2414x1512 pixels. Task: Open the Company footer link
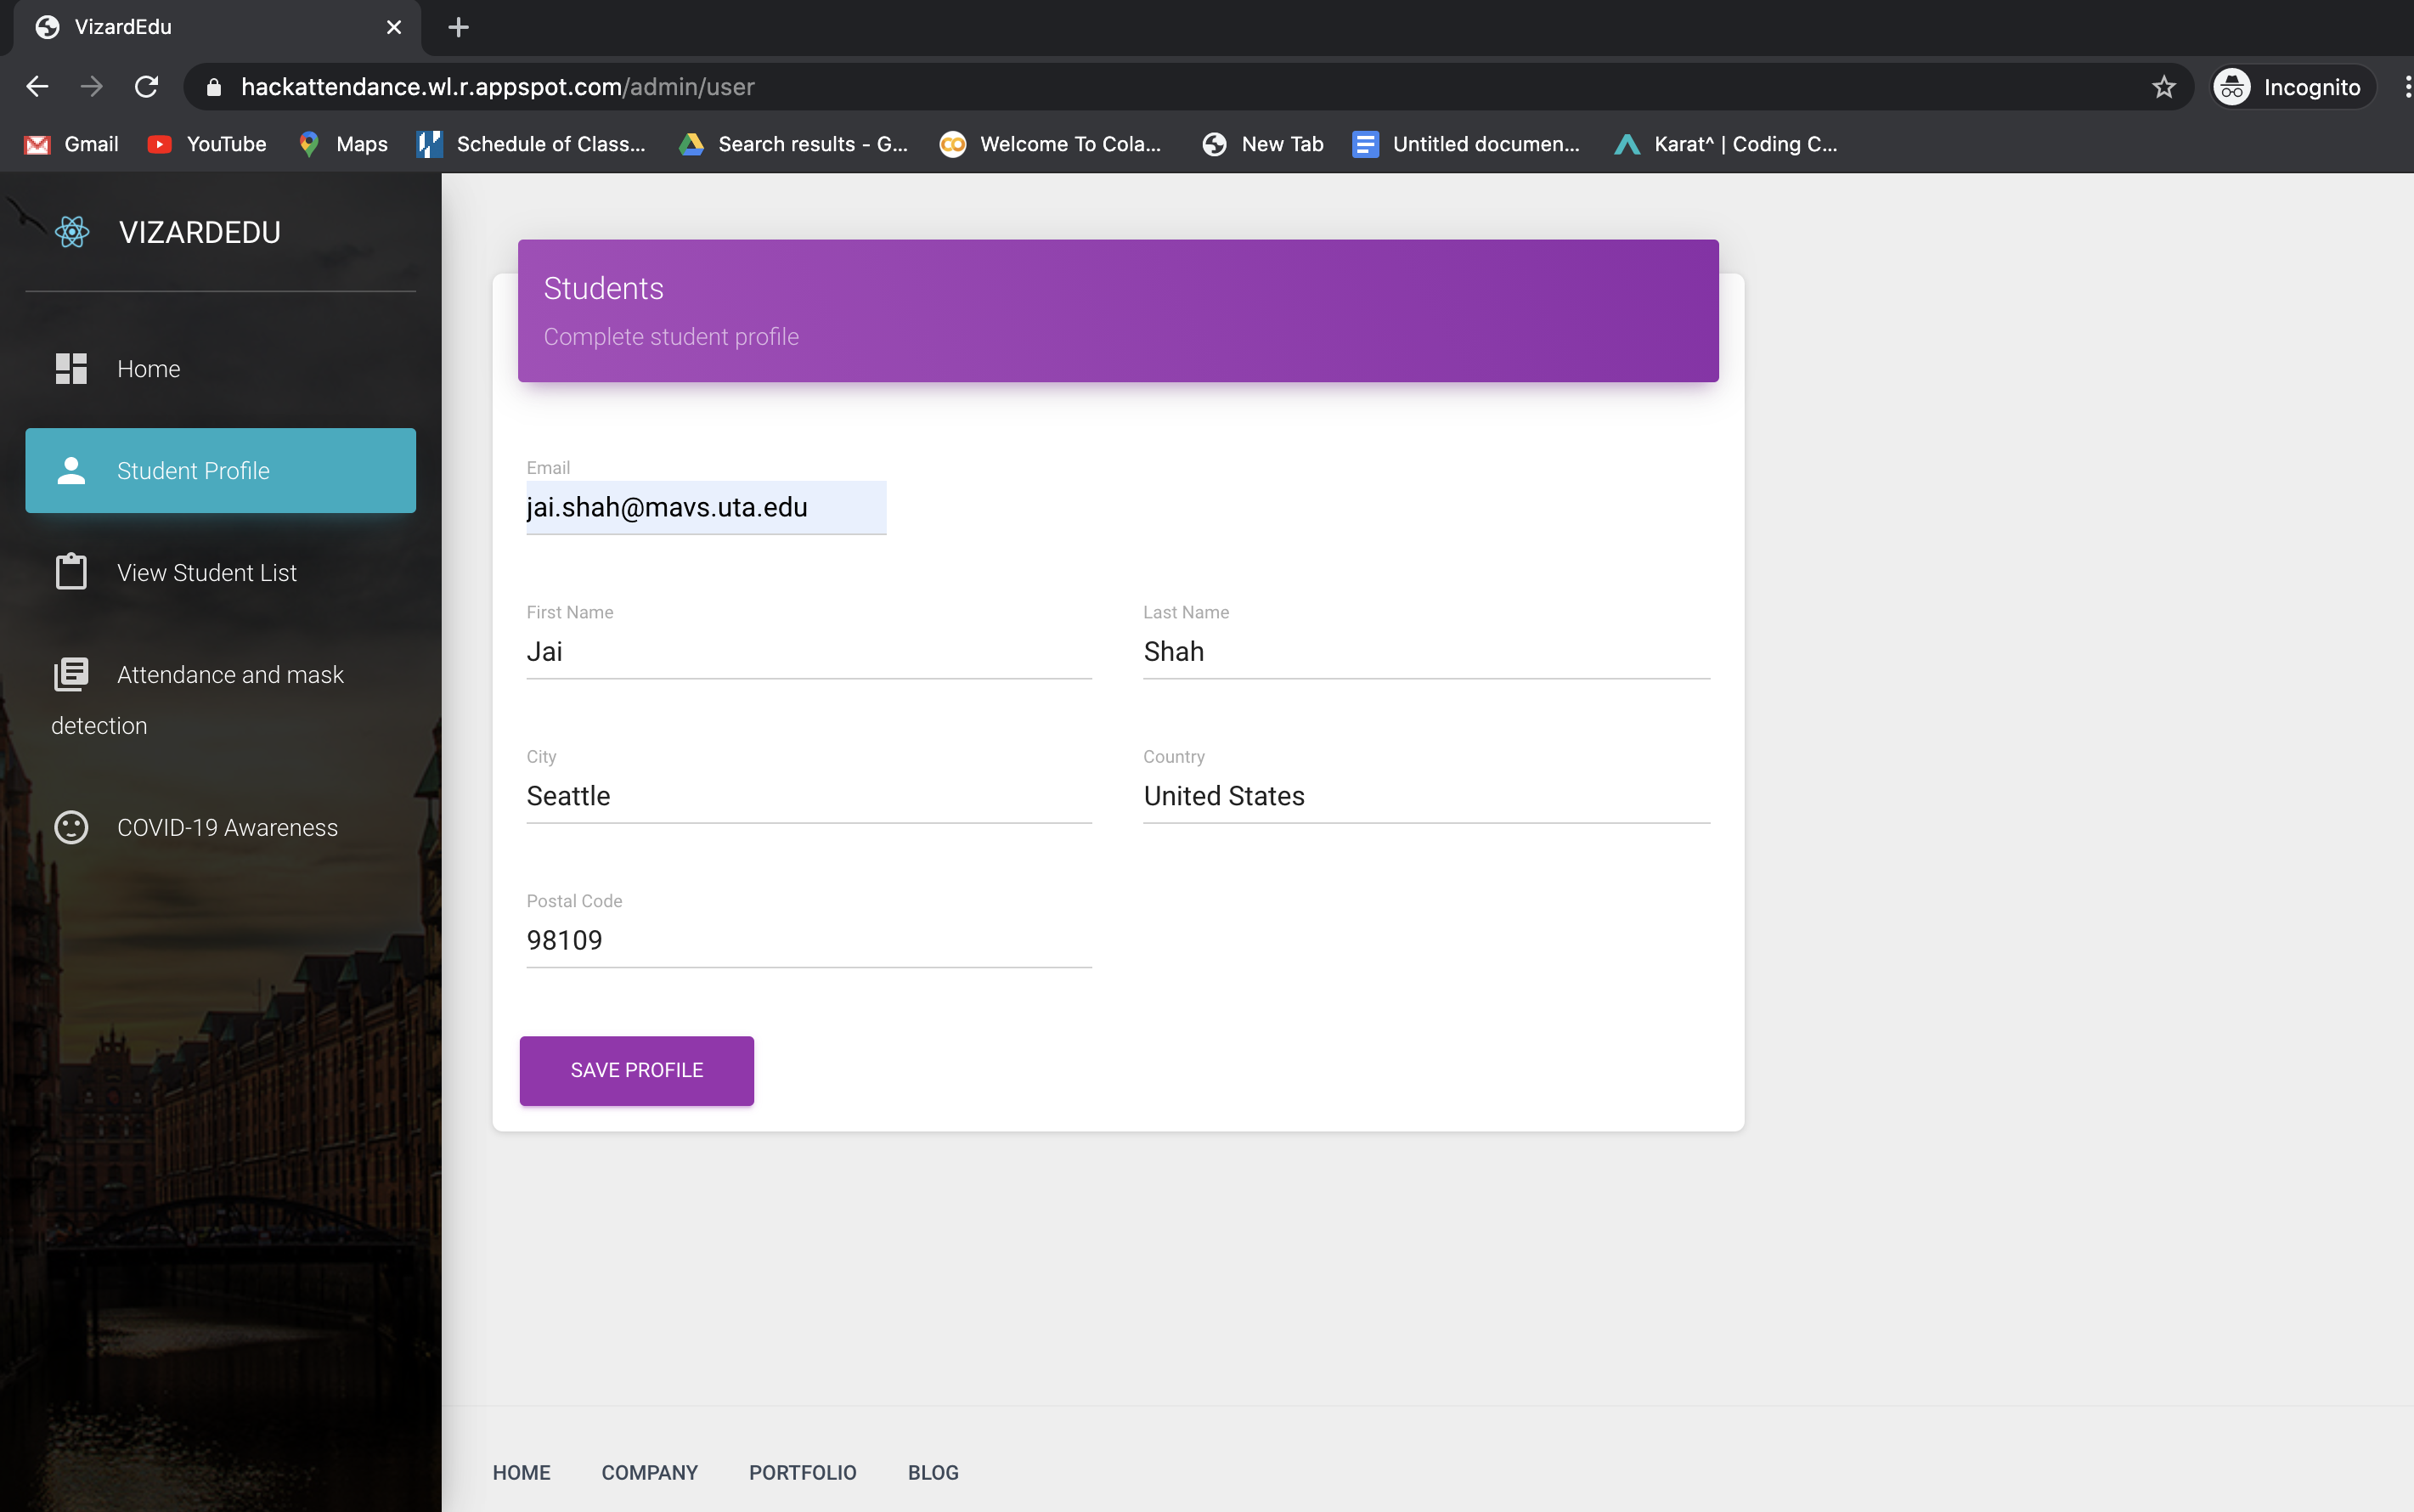pos(649,1472)
